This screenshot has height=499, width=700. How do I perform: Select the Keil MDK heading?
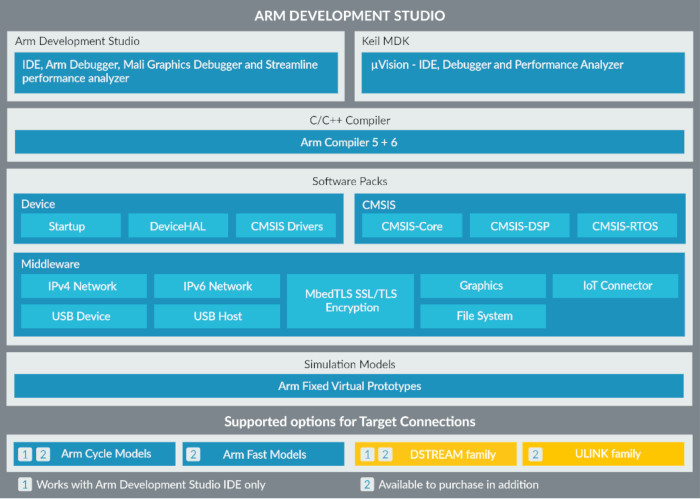tap(385, 41)
